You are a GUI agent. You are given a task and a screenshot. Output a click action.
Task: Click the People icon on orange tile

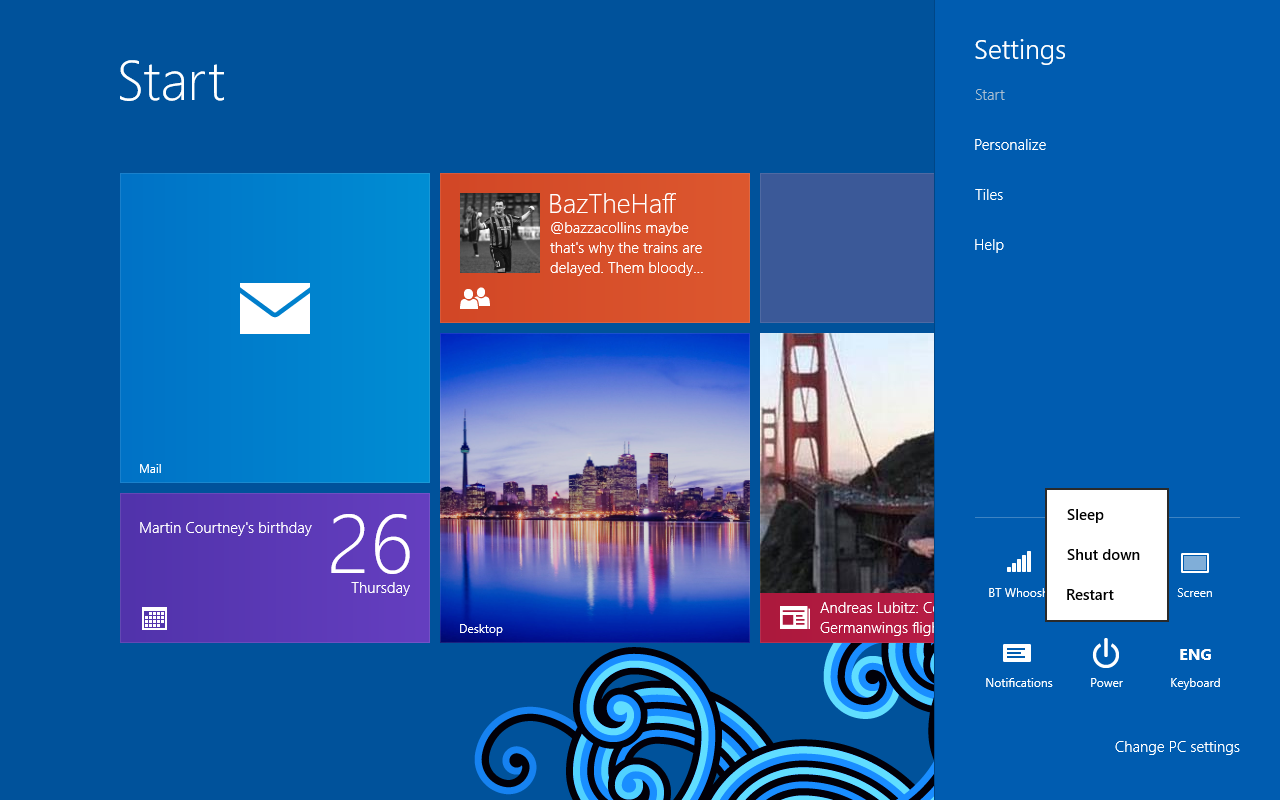coord(475,298)
